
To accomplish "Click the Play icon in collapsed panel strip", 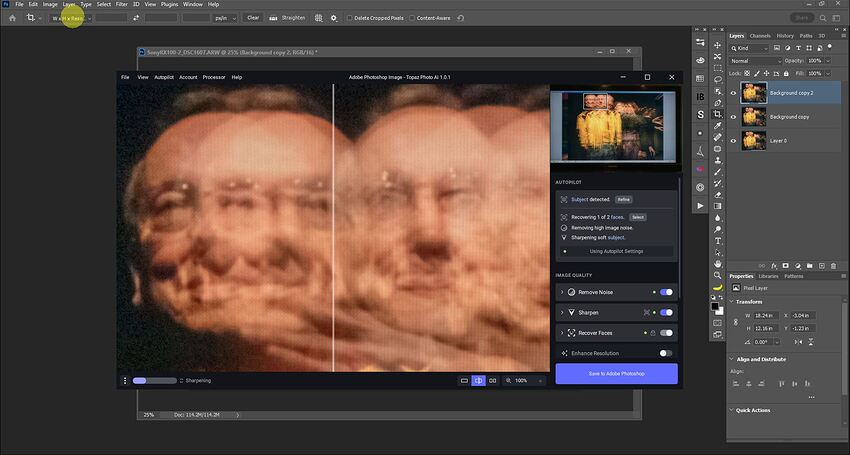I will coord(700,206).
